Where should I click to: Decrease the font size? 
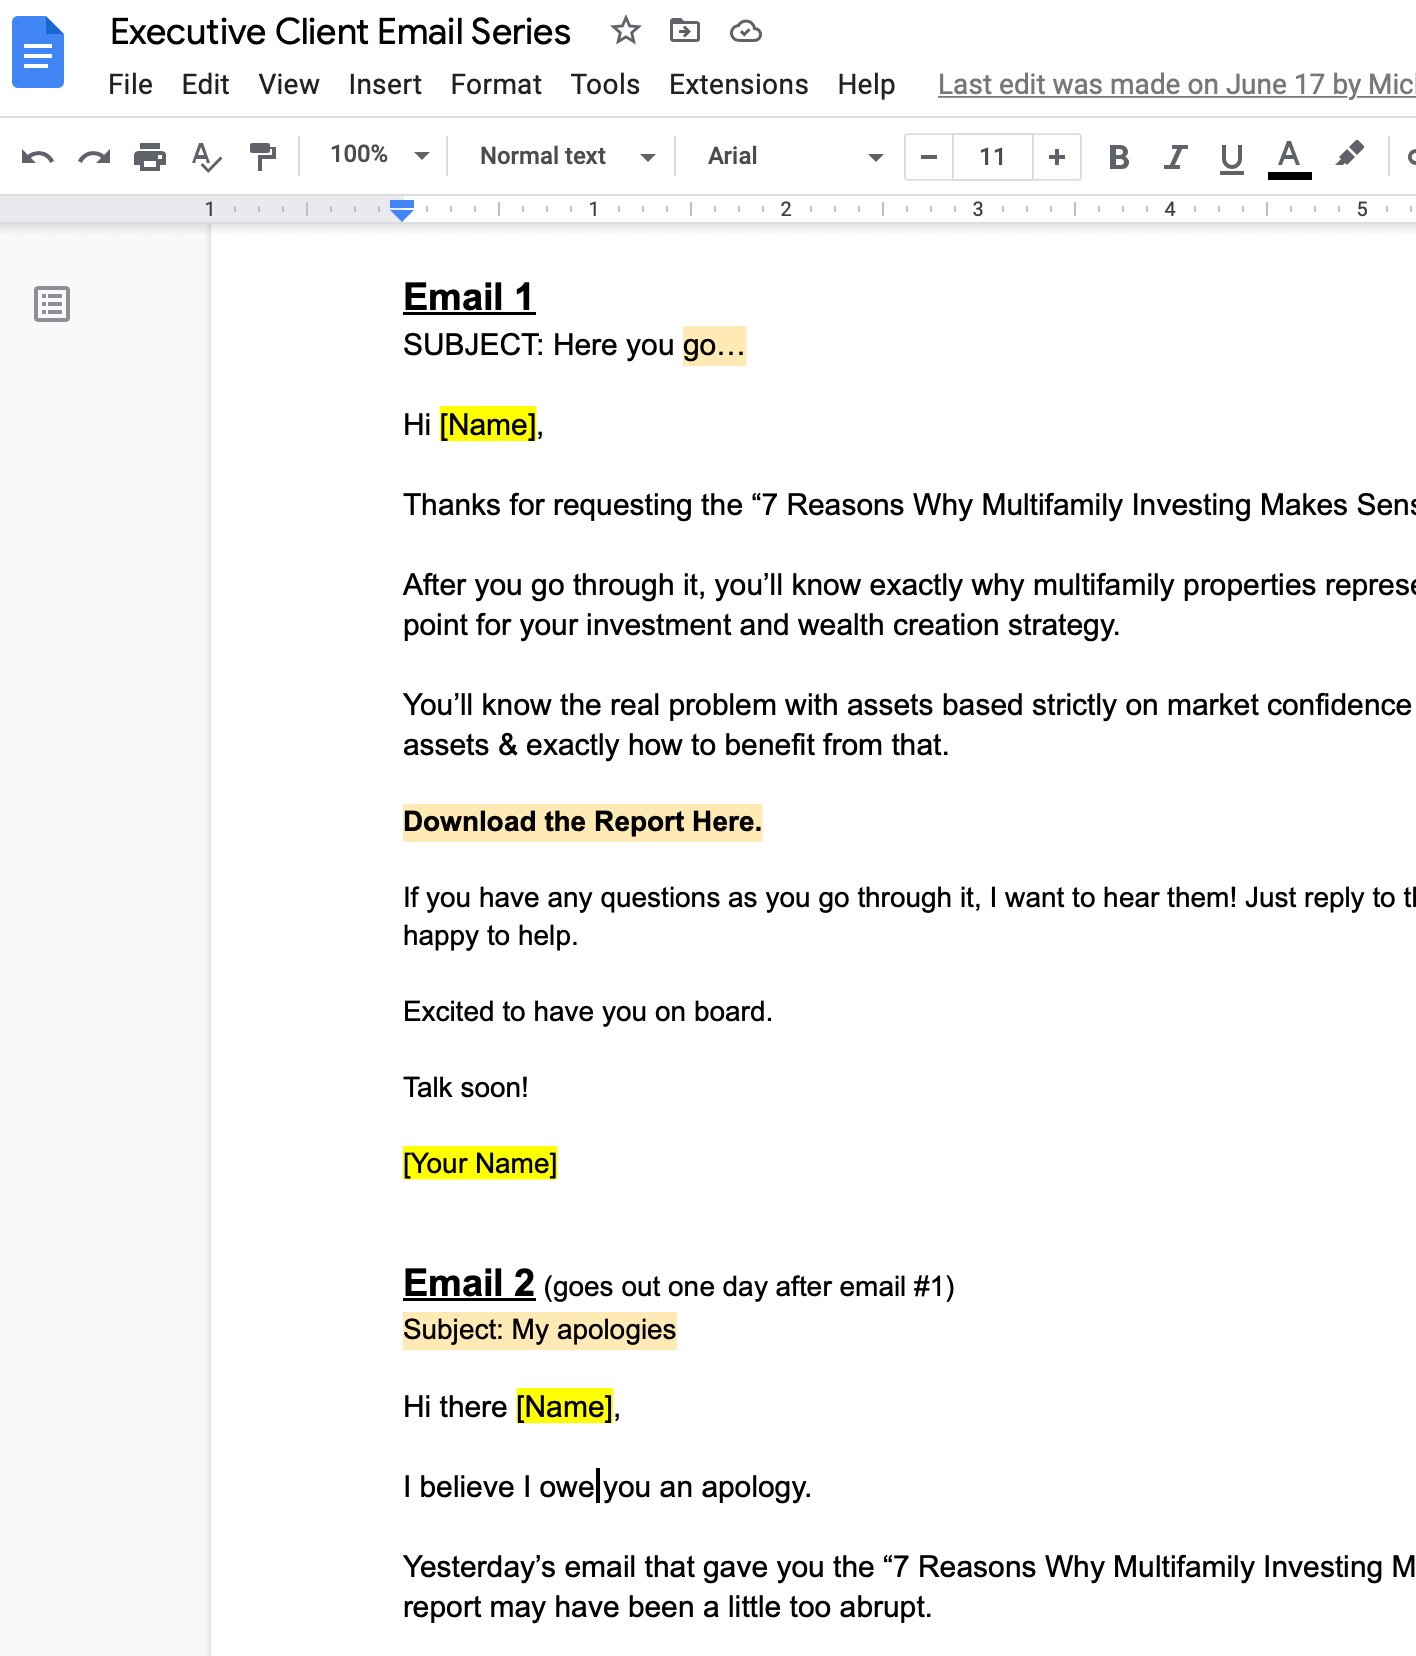[929, 157]
